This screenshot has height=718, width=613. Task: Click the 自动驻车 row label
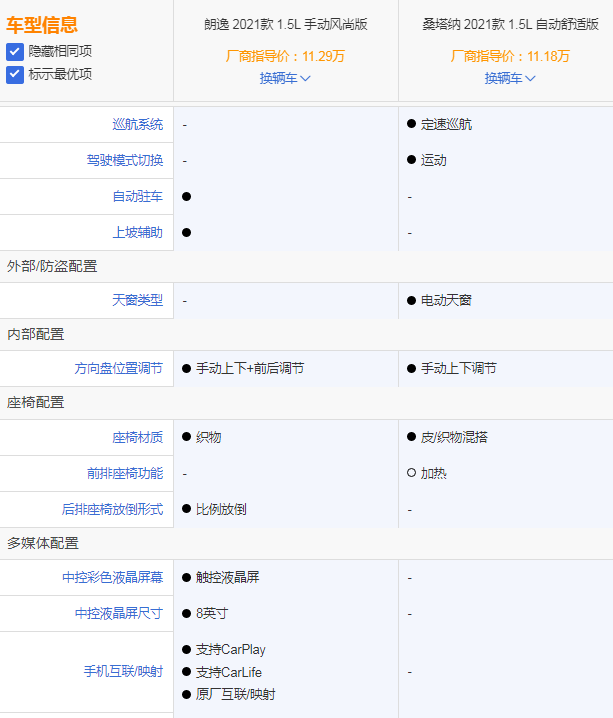137,196
